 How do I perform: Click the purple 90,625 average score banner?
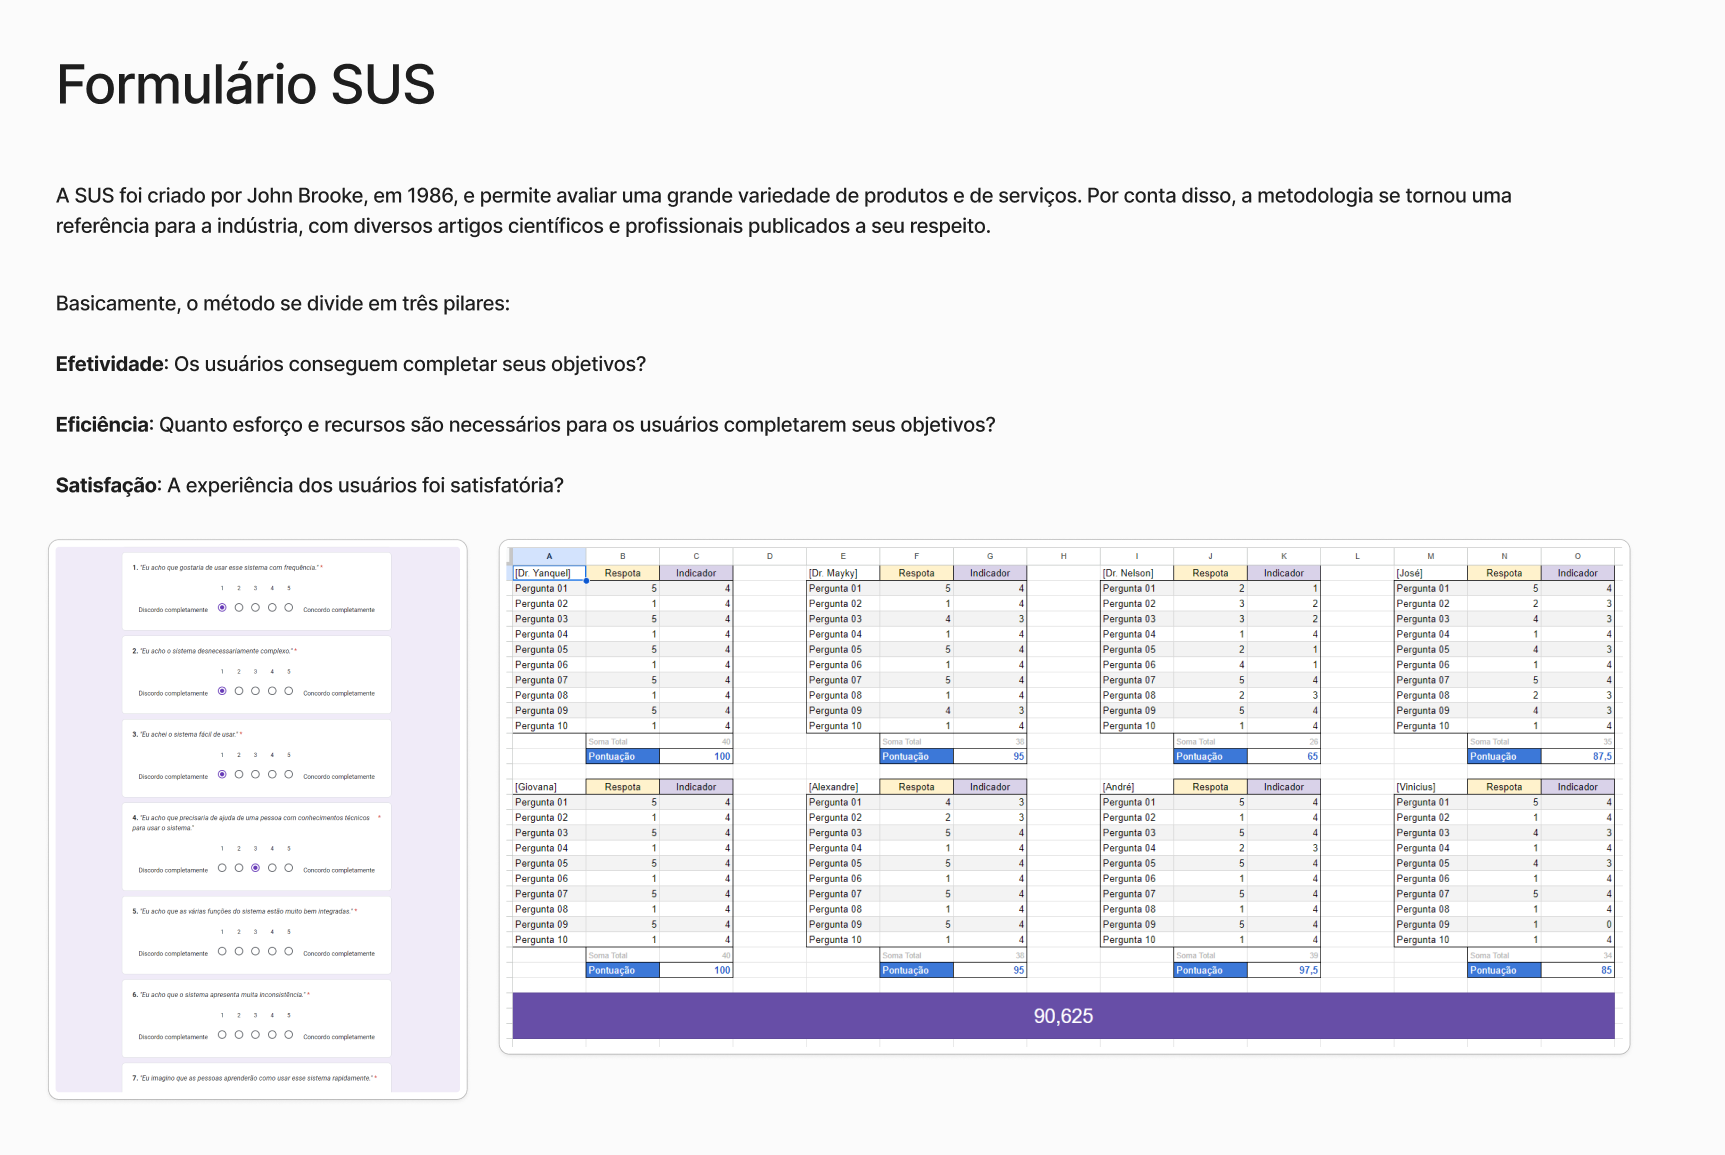point(1063,1016)
